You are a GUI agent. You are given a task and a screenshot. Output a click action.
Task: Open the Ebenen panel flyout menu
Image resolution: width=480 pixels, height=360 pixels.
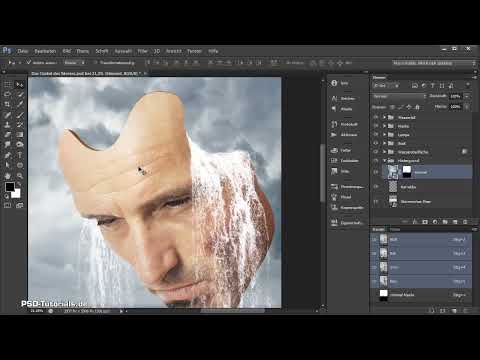tap(474, 77)
